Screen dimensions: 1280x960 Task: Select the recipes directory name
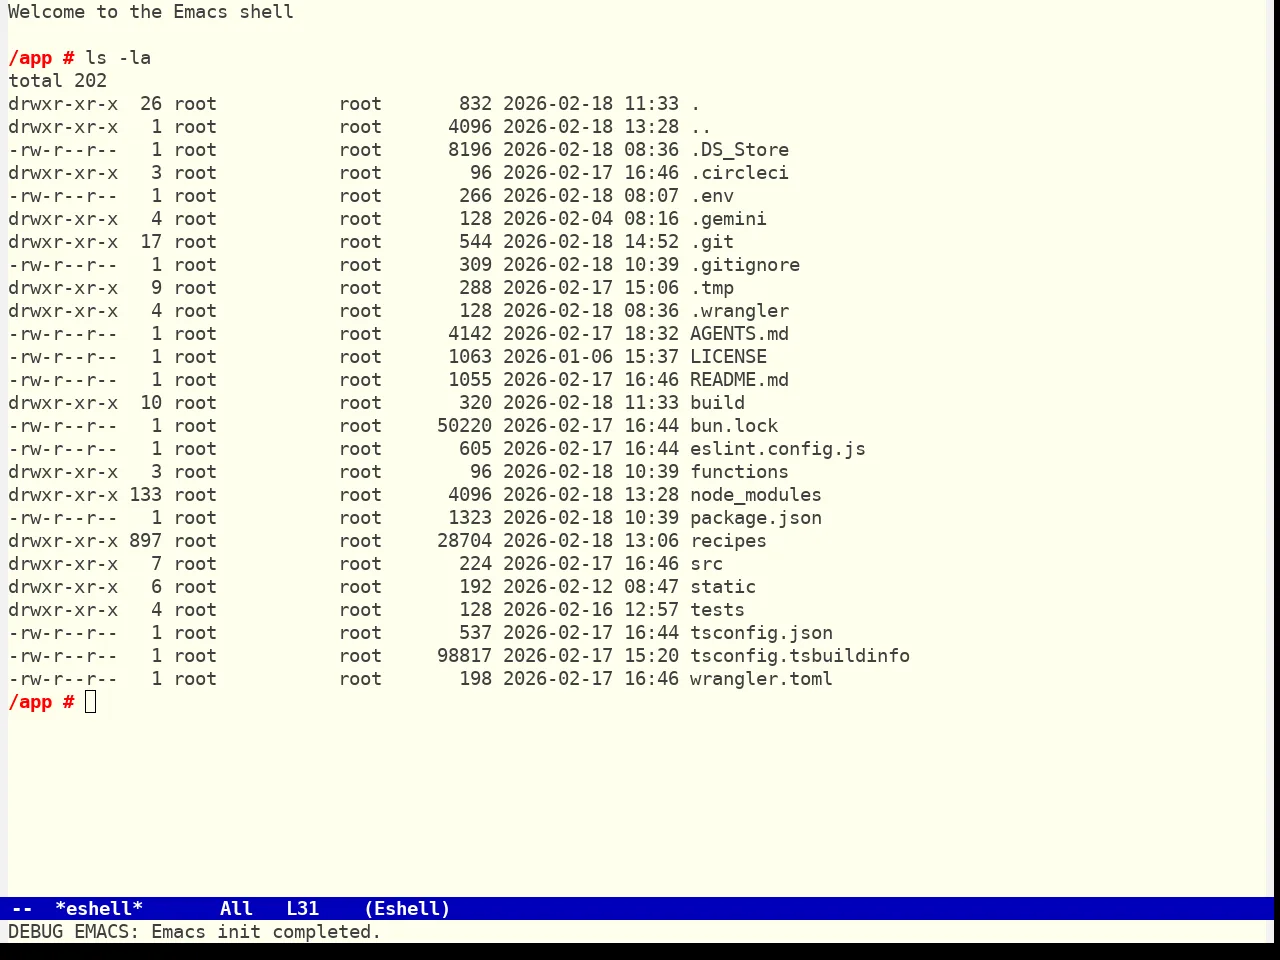(728, 541)
